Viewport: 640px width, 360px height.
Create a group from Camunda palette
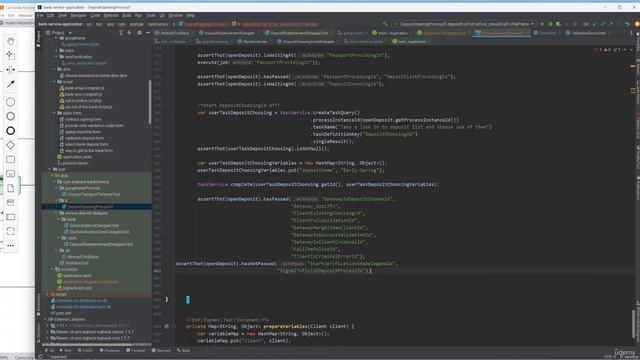11,231
